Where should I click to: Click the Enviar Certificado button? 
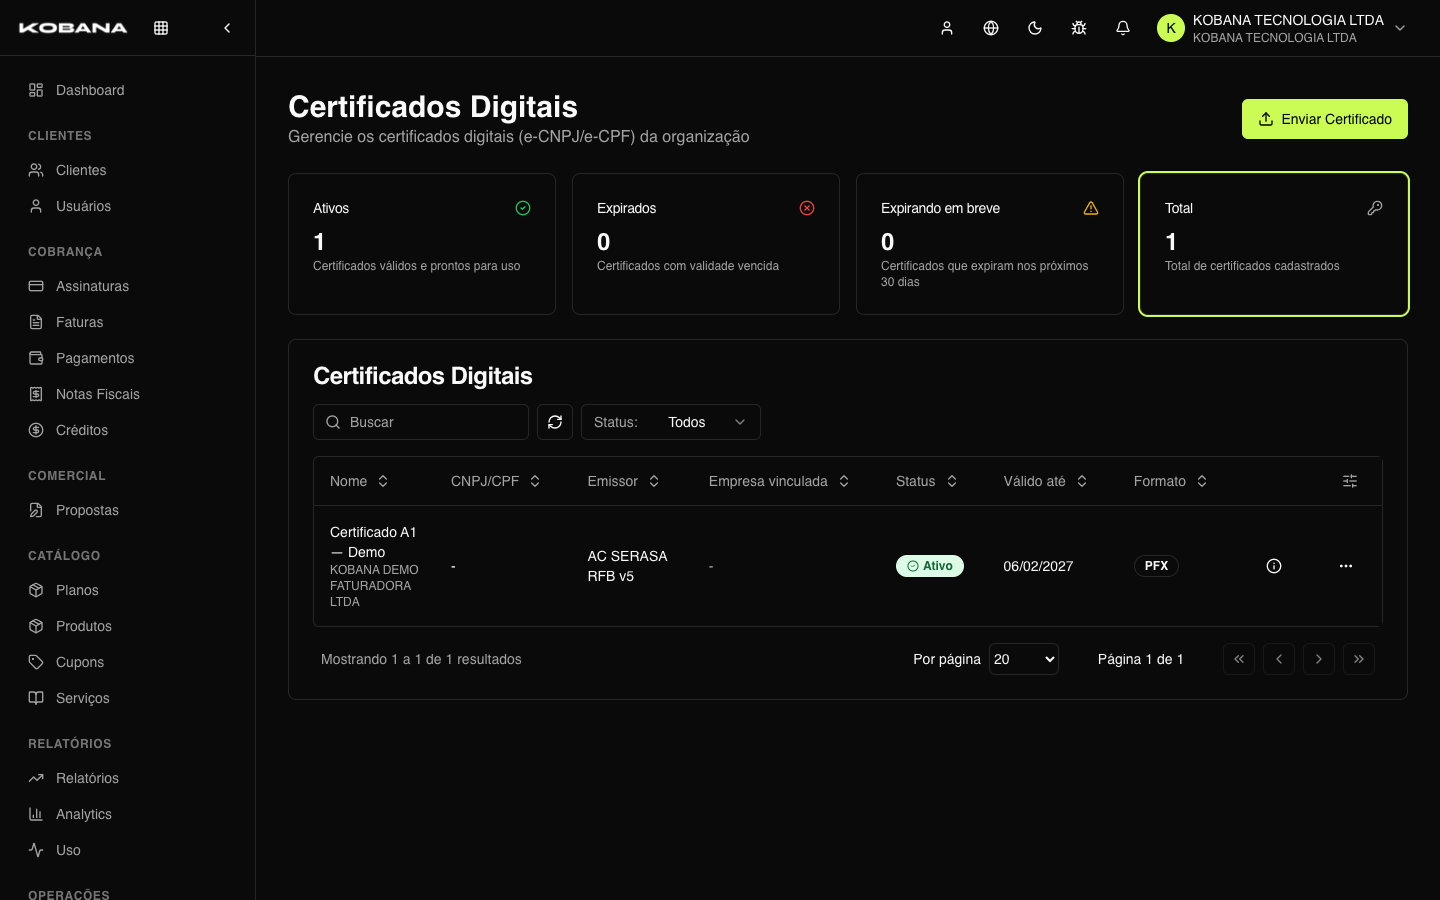tap(1324, 119)
